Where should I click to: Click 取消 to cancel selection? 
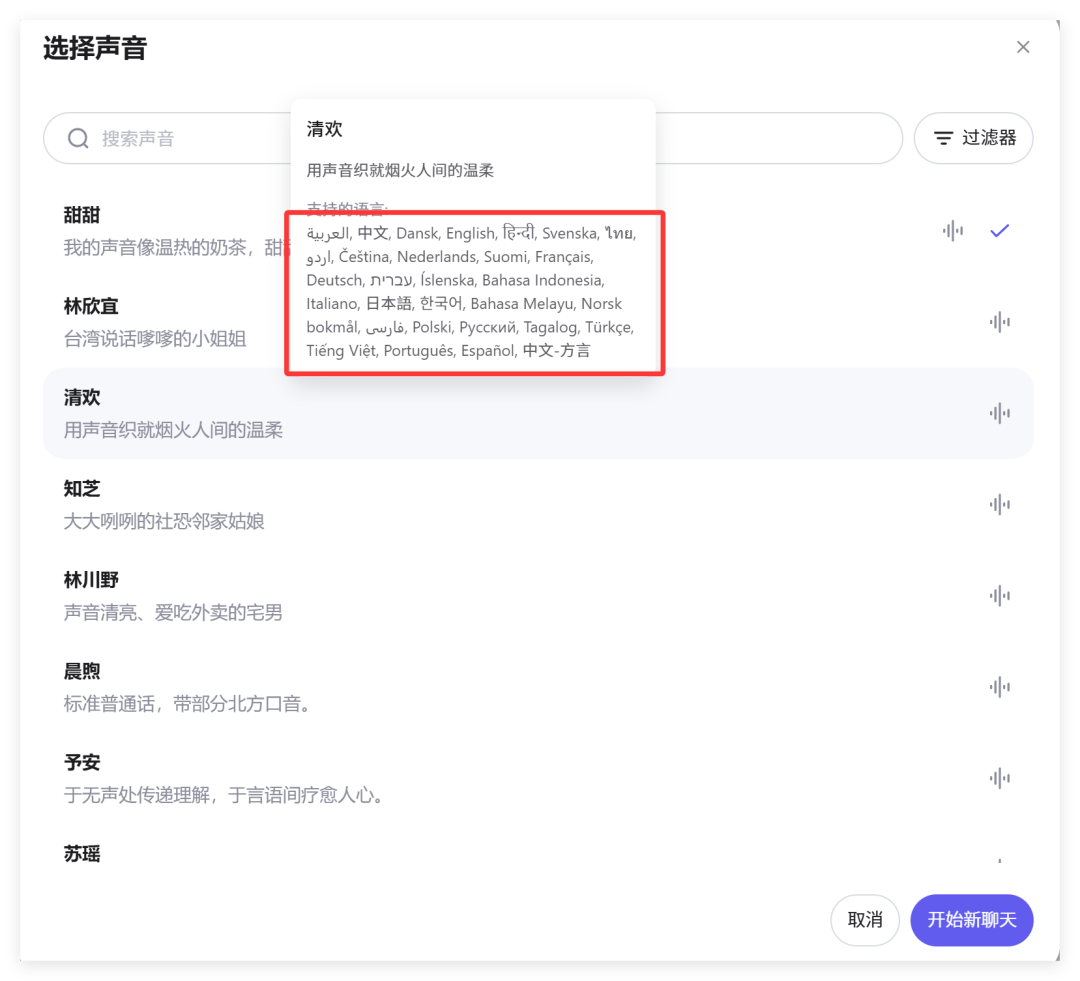[x=865, y=920]
